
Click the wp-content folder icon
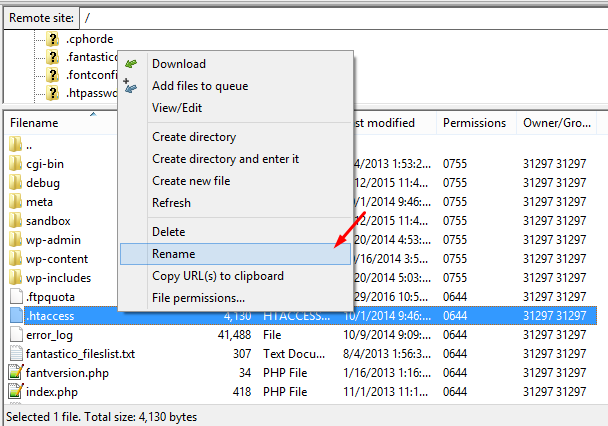(x=16, y=258)
